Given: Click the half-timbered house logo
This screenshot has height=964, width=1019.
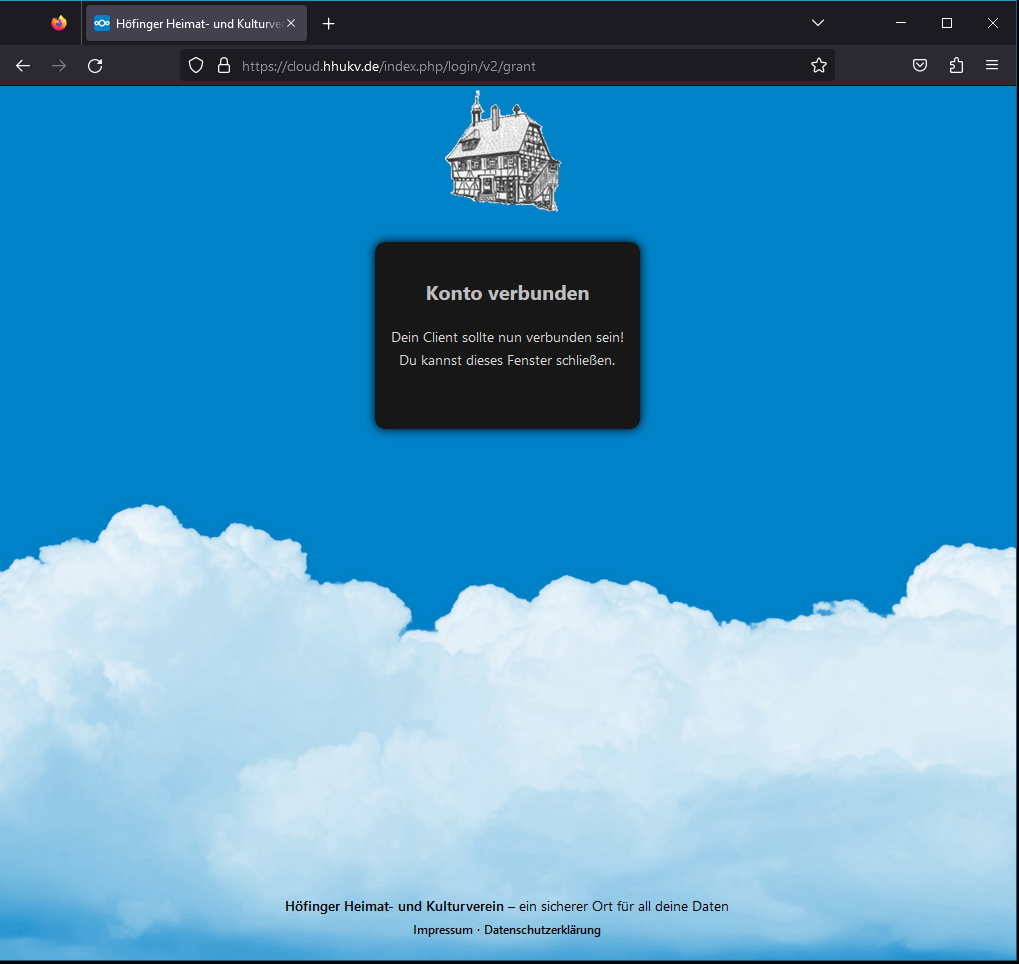Looking at the screenshot, I should tap(502, 151).
